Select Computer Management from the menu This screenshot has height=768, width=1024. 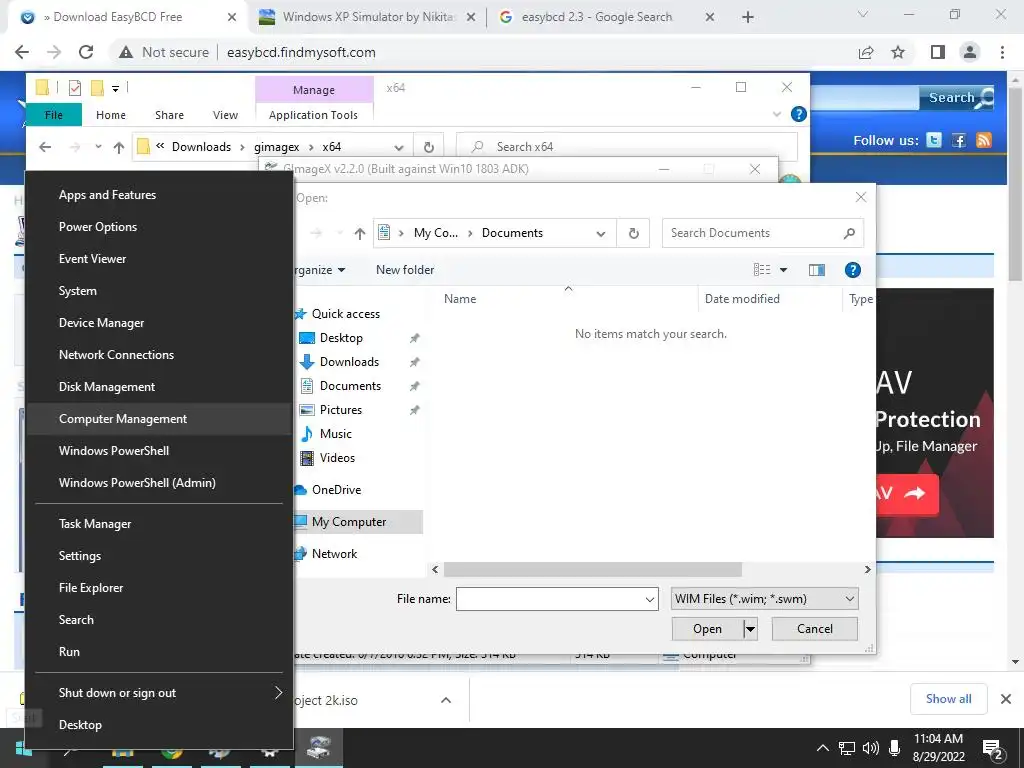pos(159,419)
